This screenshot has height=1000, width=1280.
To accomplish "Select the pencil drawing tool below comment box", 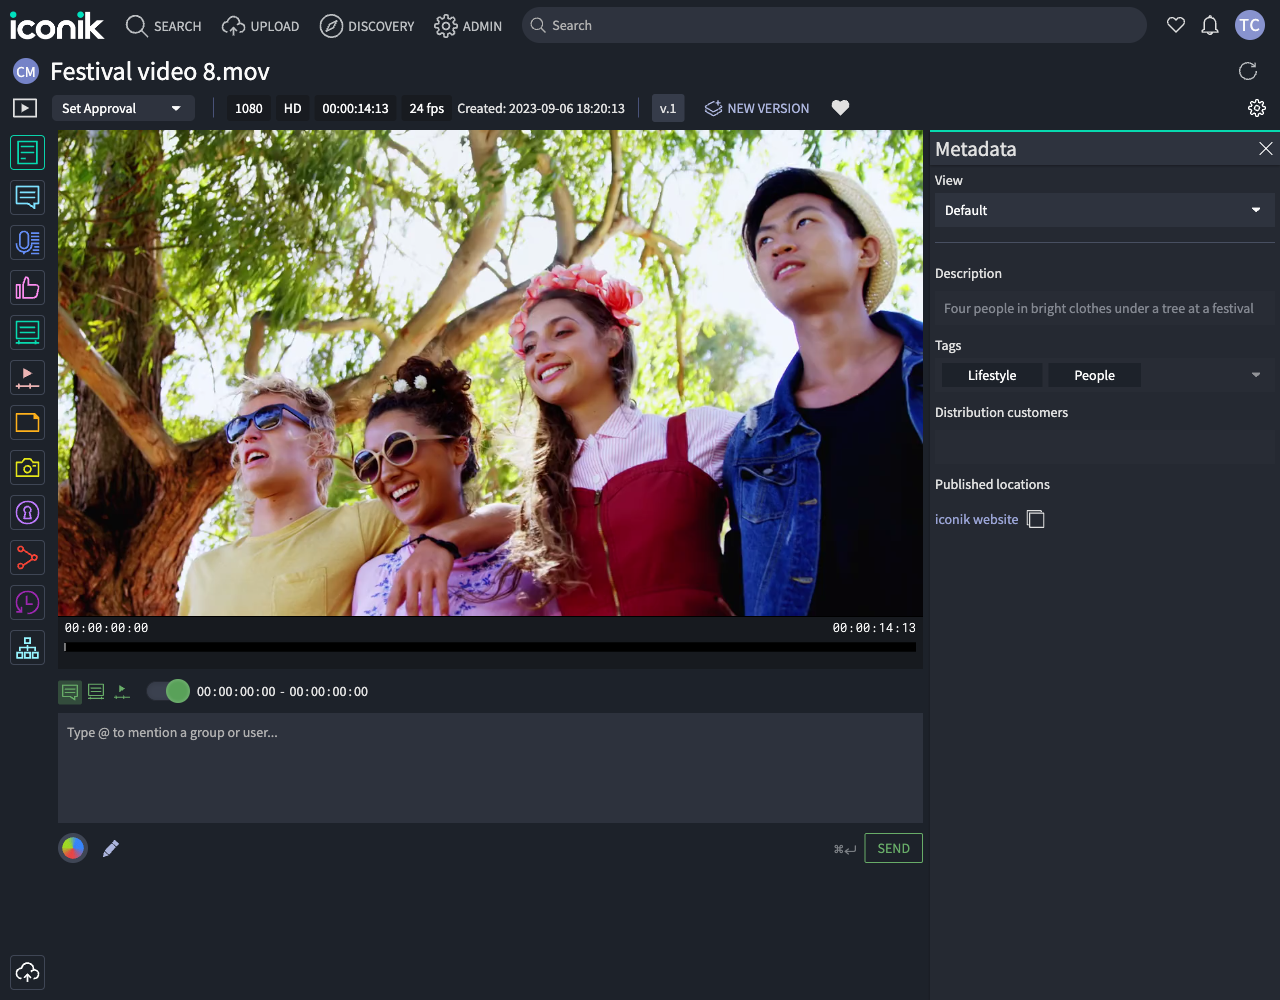I will click(111, 848).
